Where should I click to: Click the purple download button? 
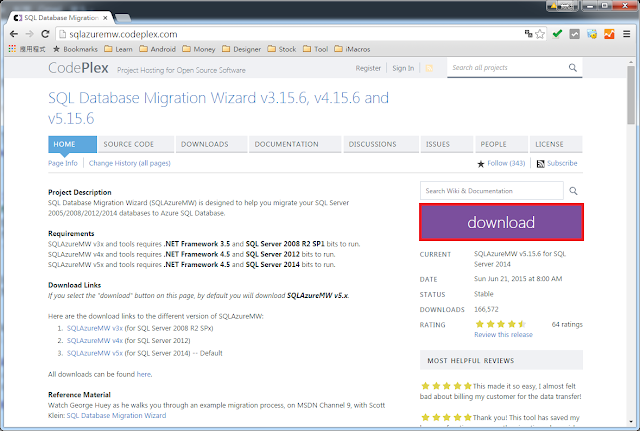(501, 222)
